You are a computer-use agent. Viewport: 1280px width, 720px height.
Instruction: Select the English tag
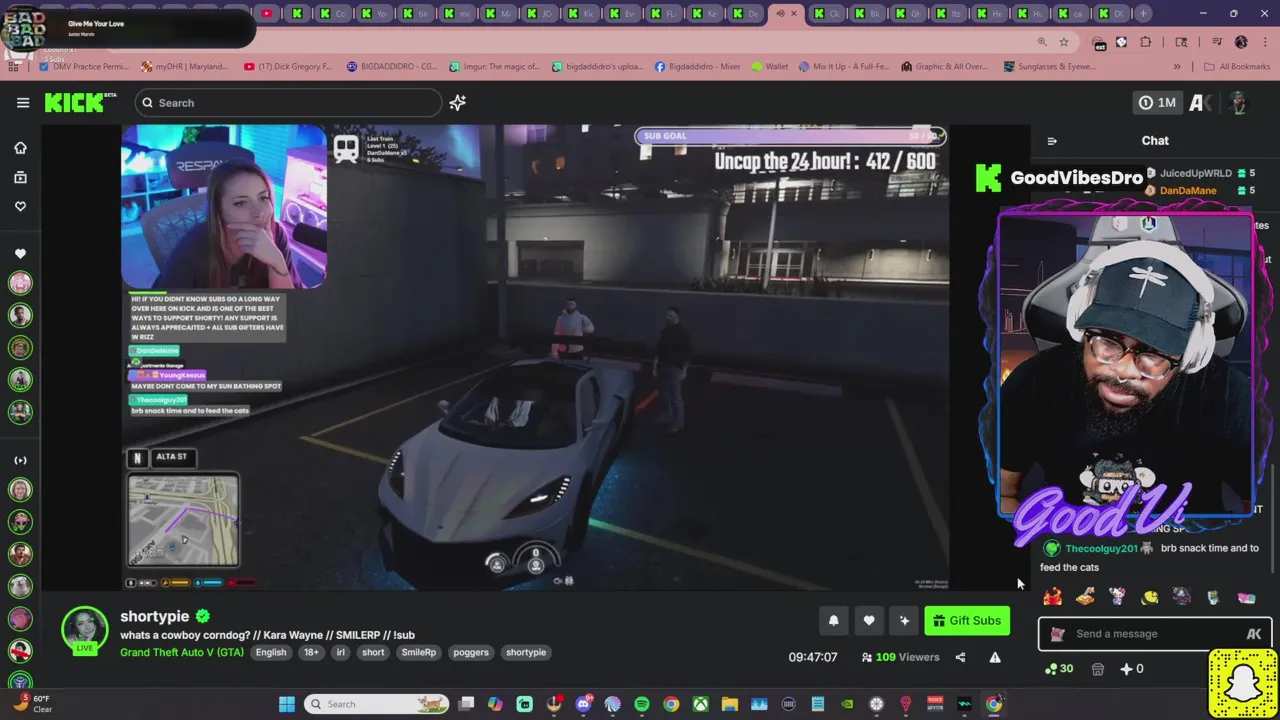[x=270, y=652]
